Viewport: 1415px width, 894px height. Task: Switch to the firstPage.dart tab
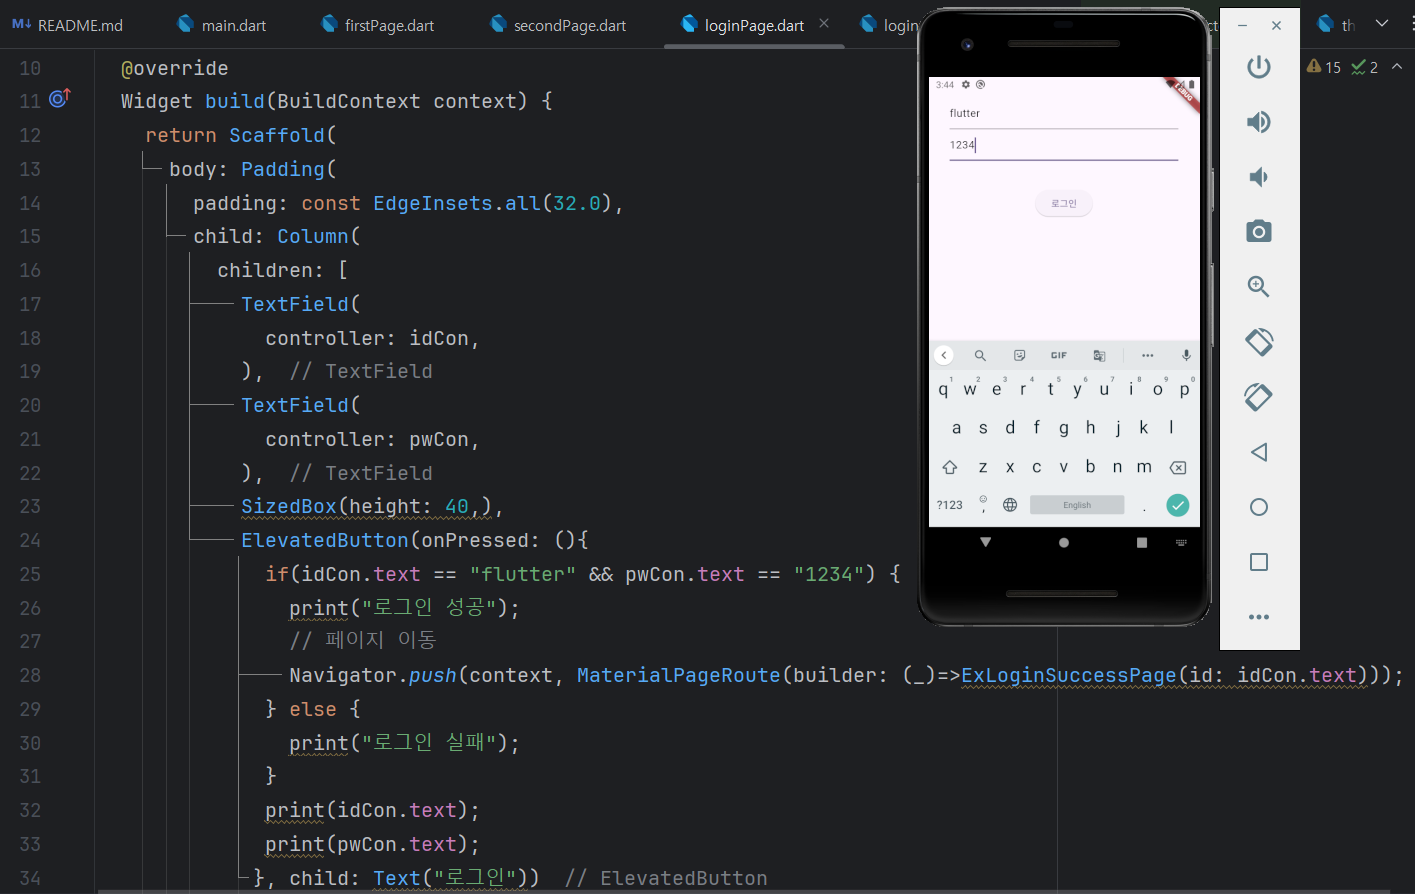pos(377,25)
